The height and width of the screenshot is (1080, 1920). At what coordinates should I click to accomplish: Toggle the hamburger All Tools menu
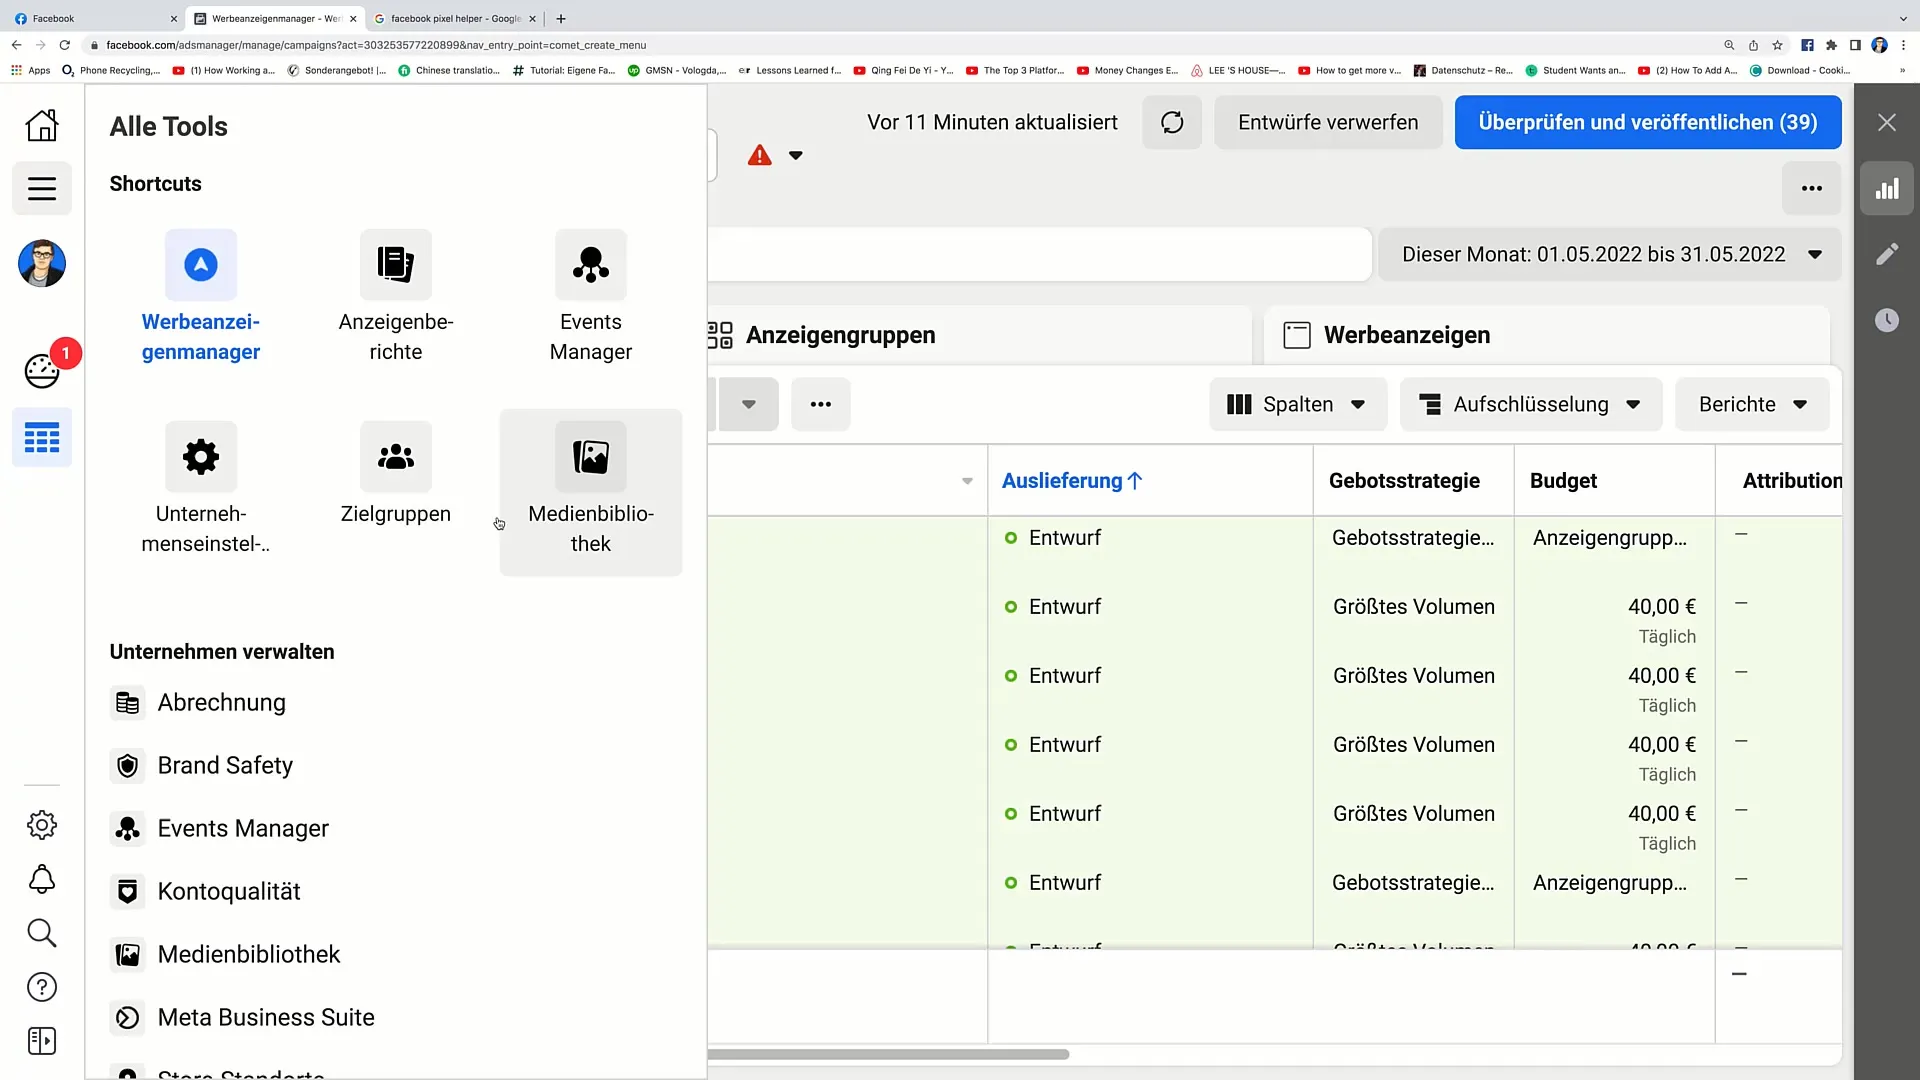coord(42,188)
